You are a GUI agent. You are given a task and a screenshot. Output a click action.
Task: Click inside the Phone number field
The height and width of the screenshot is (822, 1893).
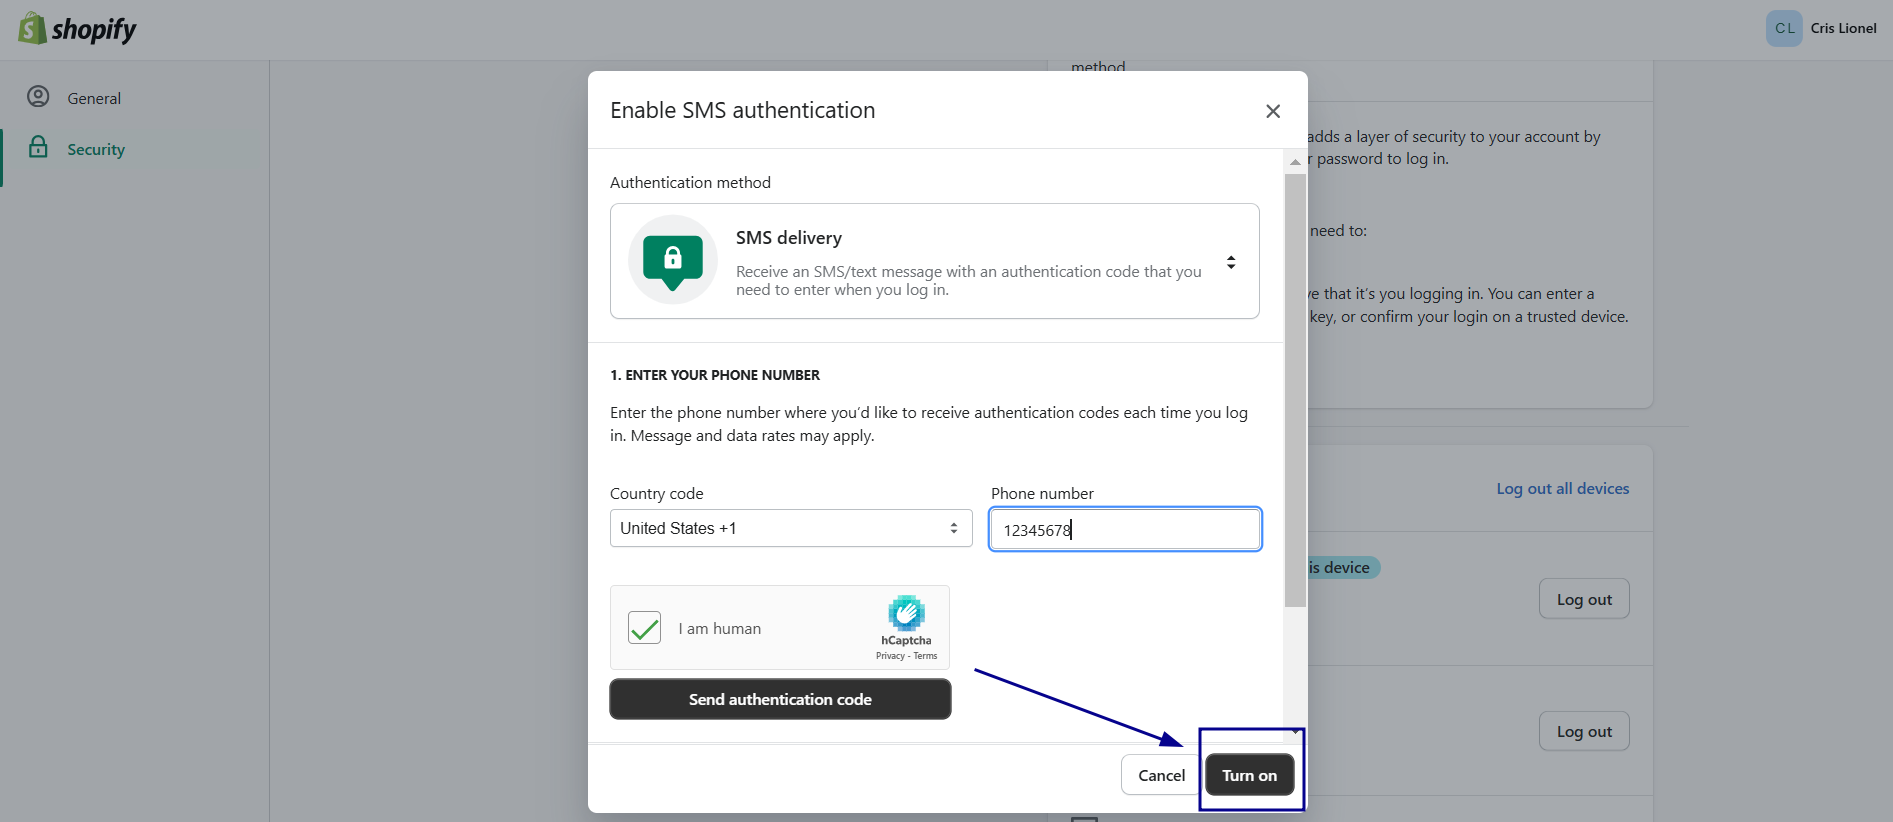[x=1125, y=529]
